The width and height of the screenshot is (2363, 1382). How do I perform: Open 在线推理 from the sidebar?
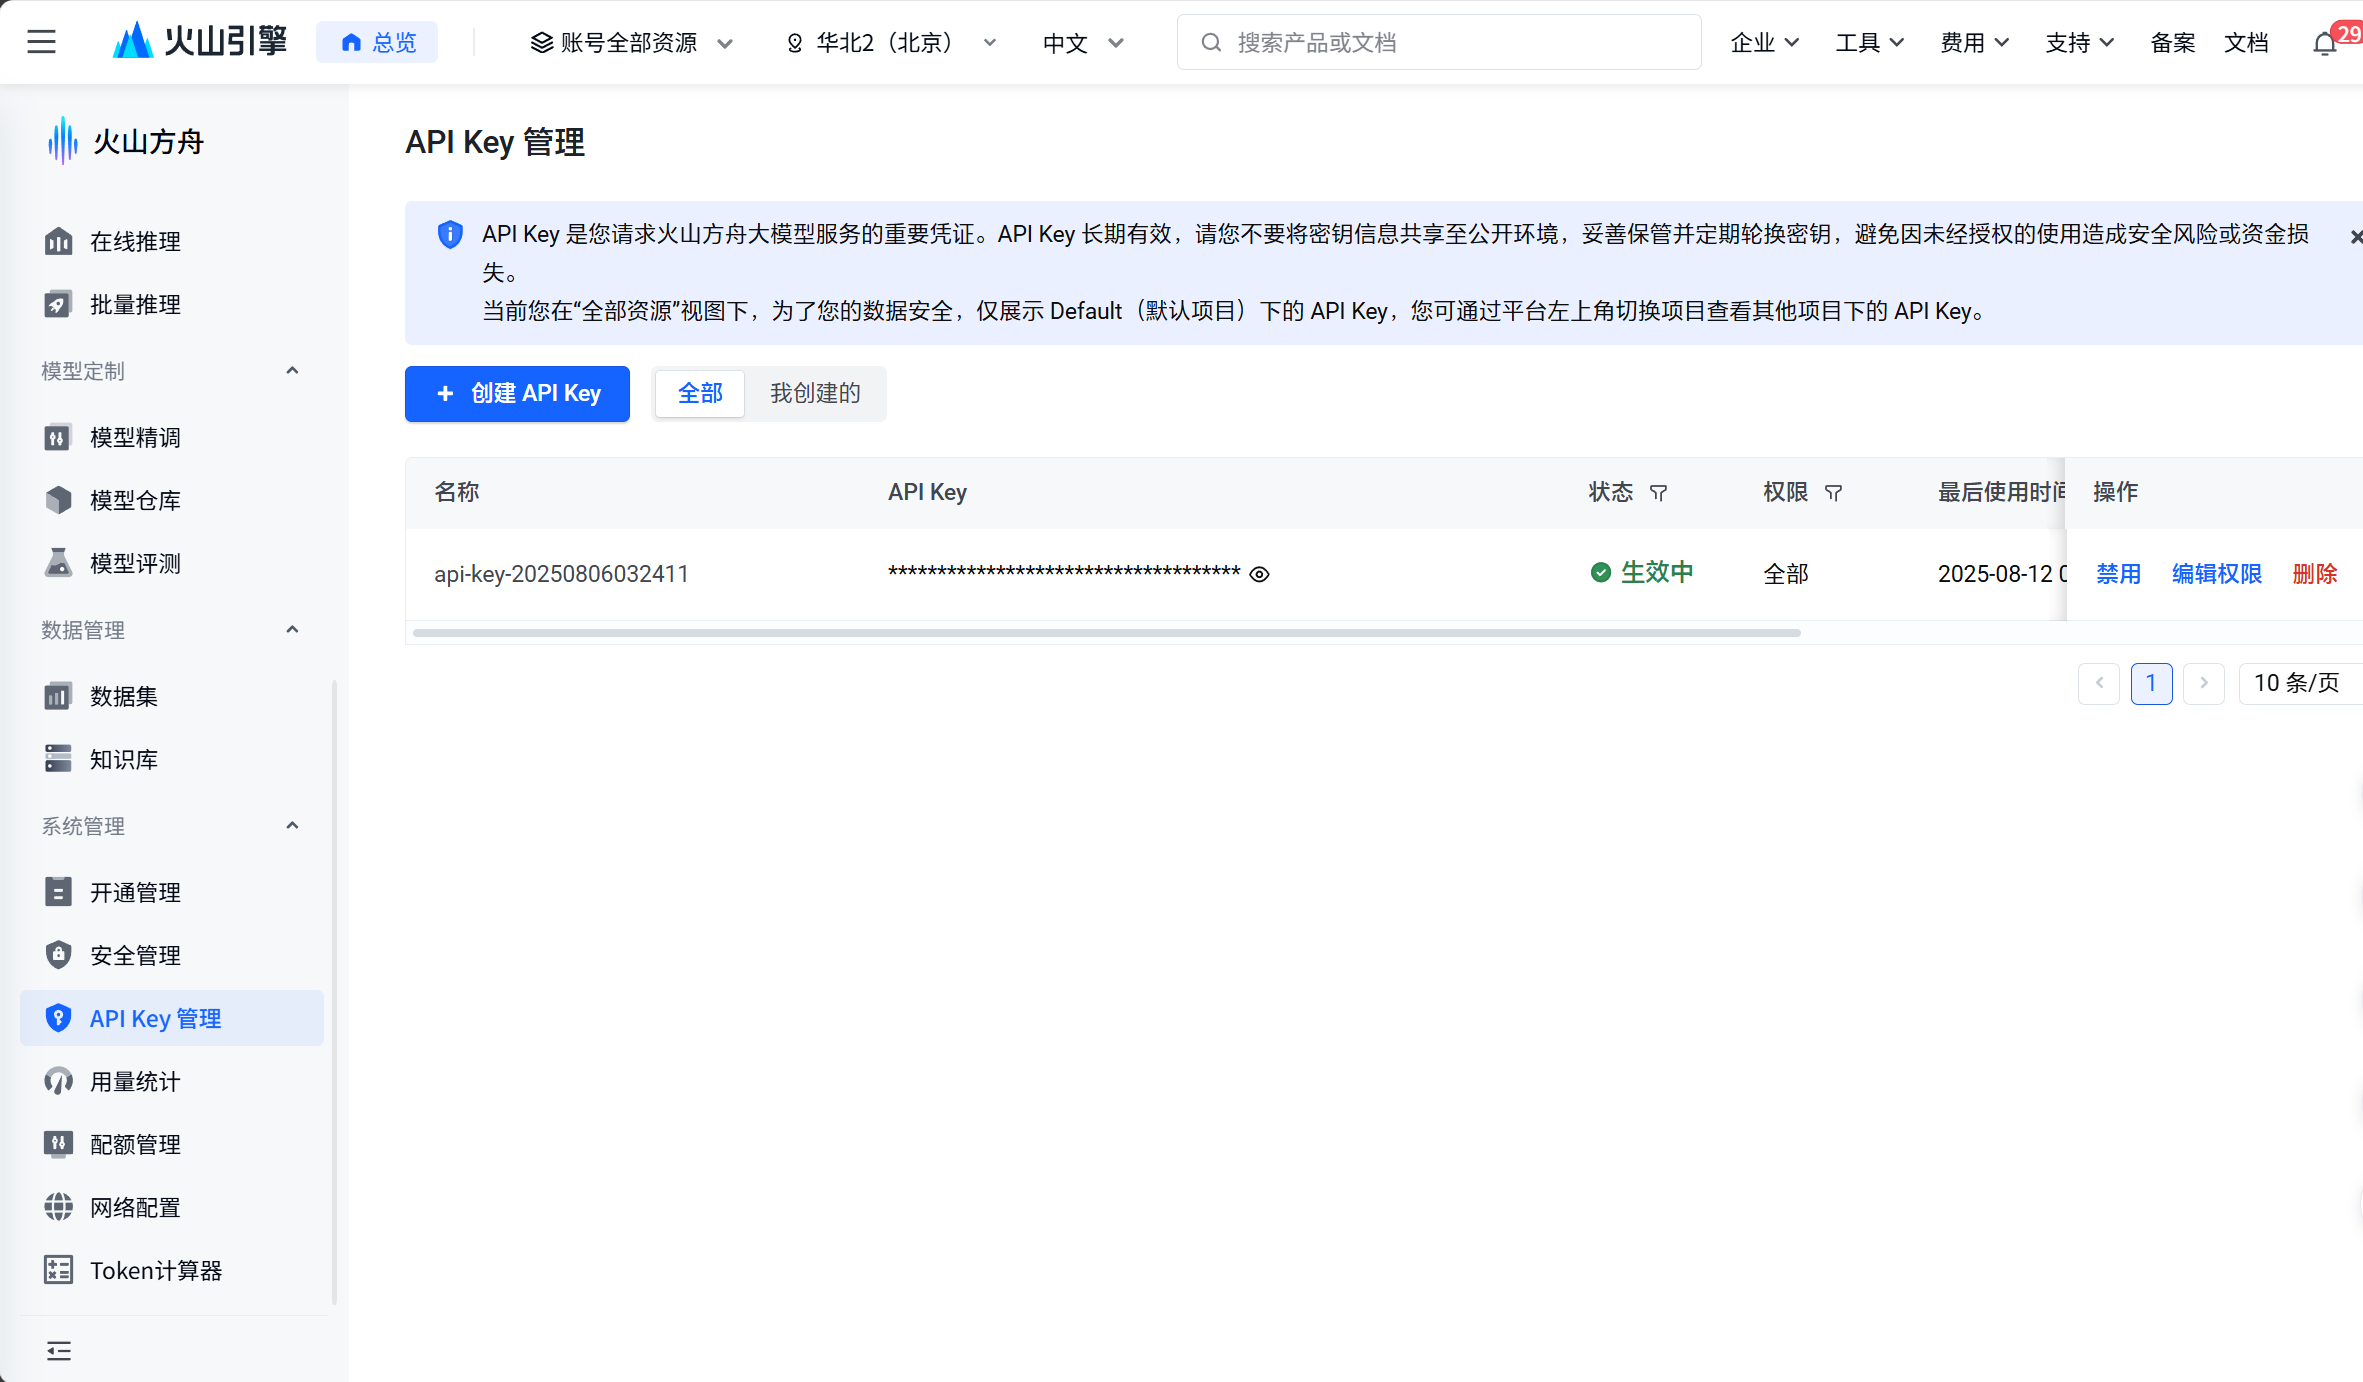click(x=135, y=241)
